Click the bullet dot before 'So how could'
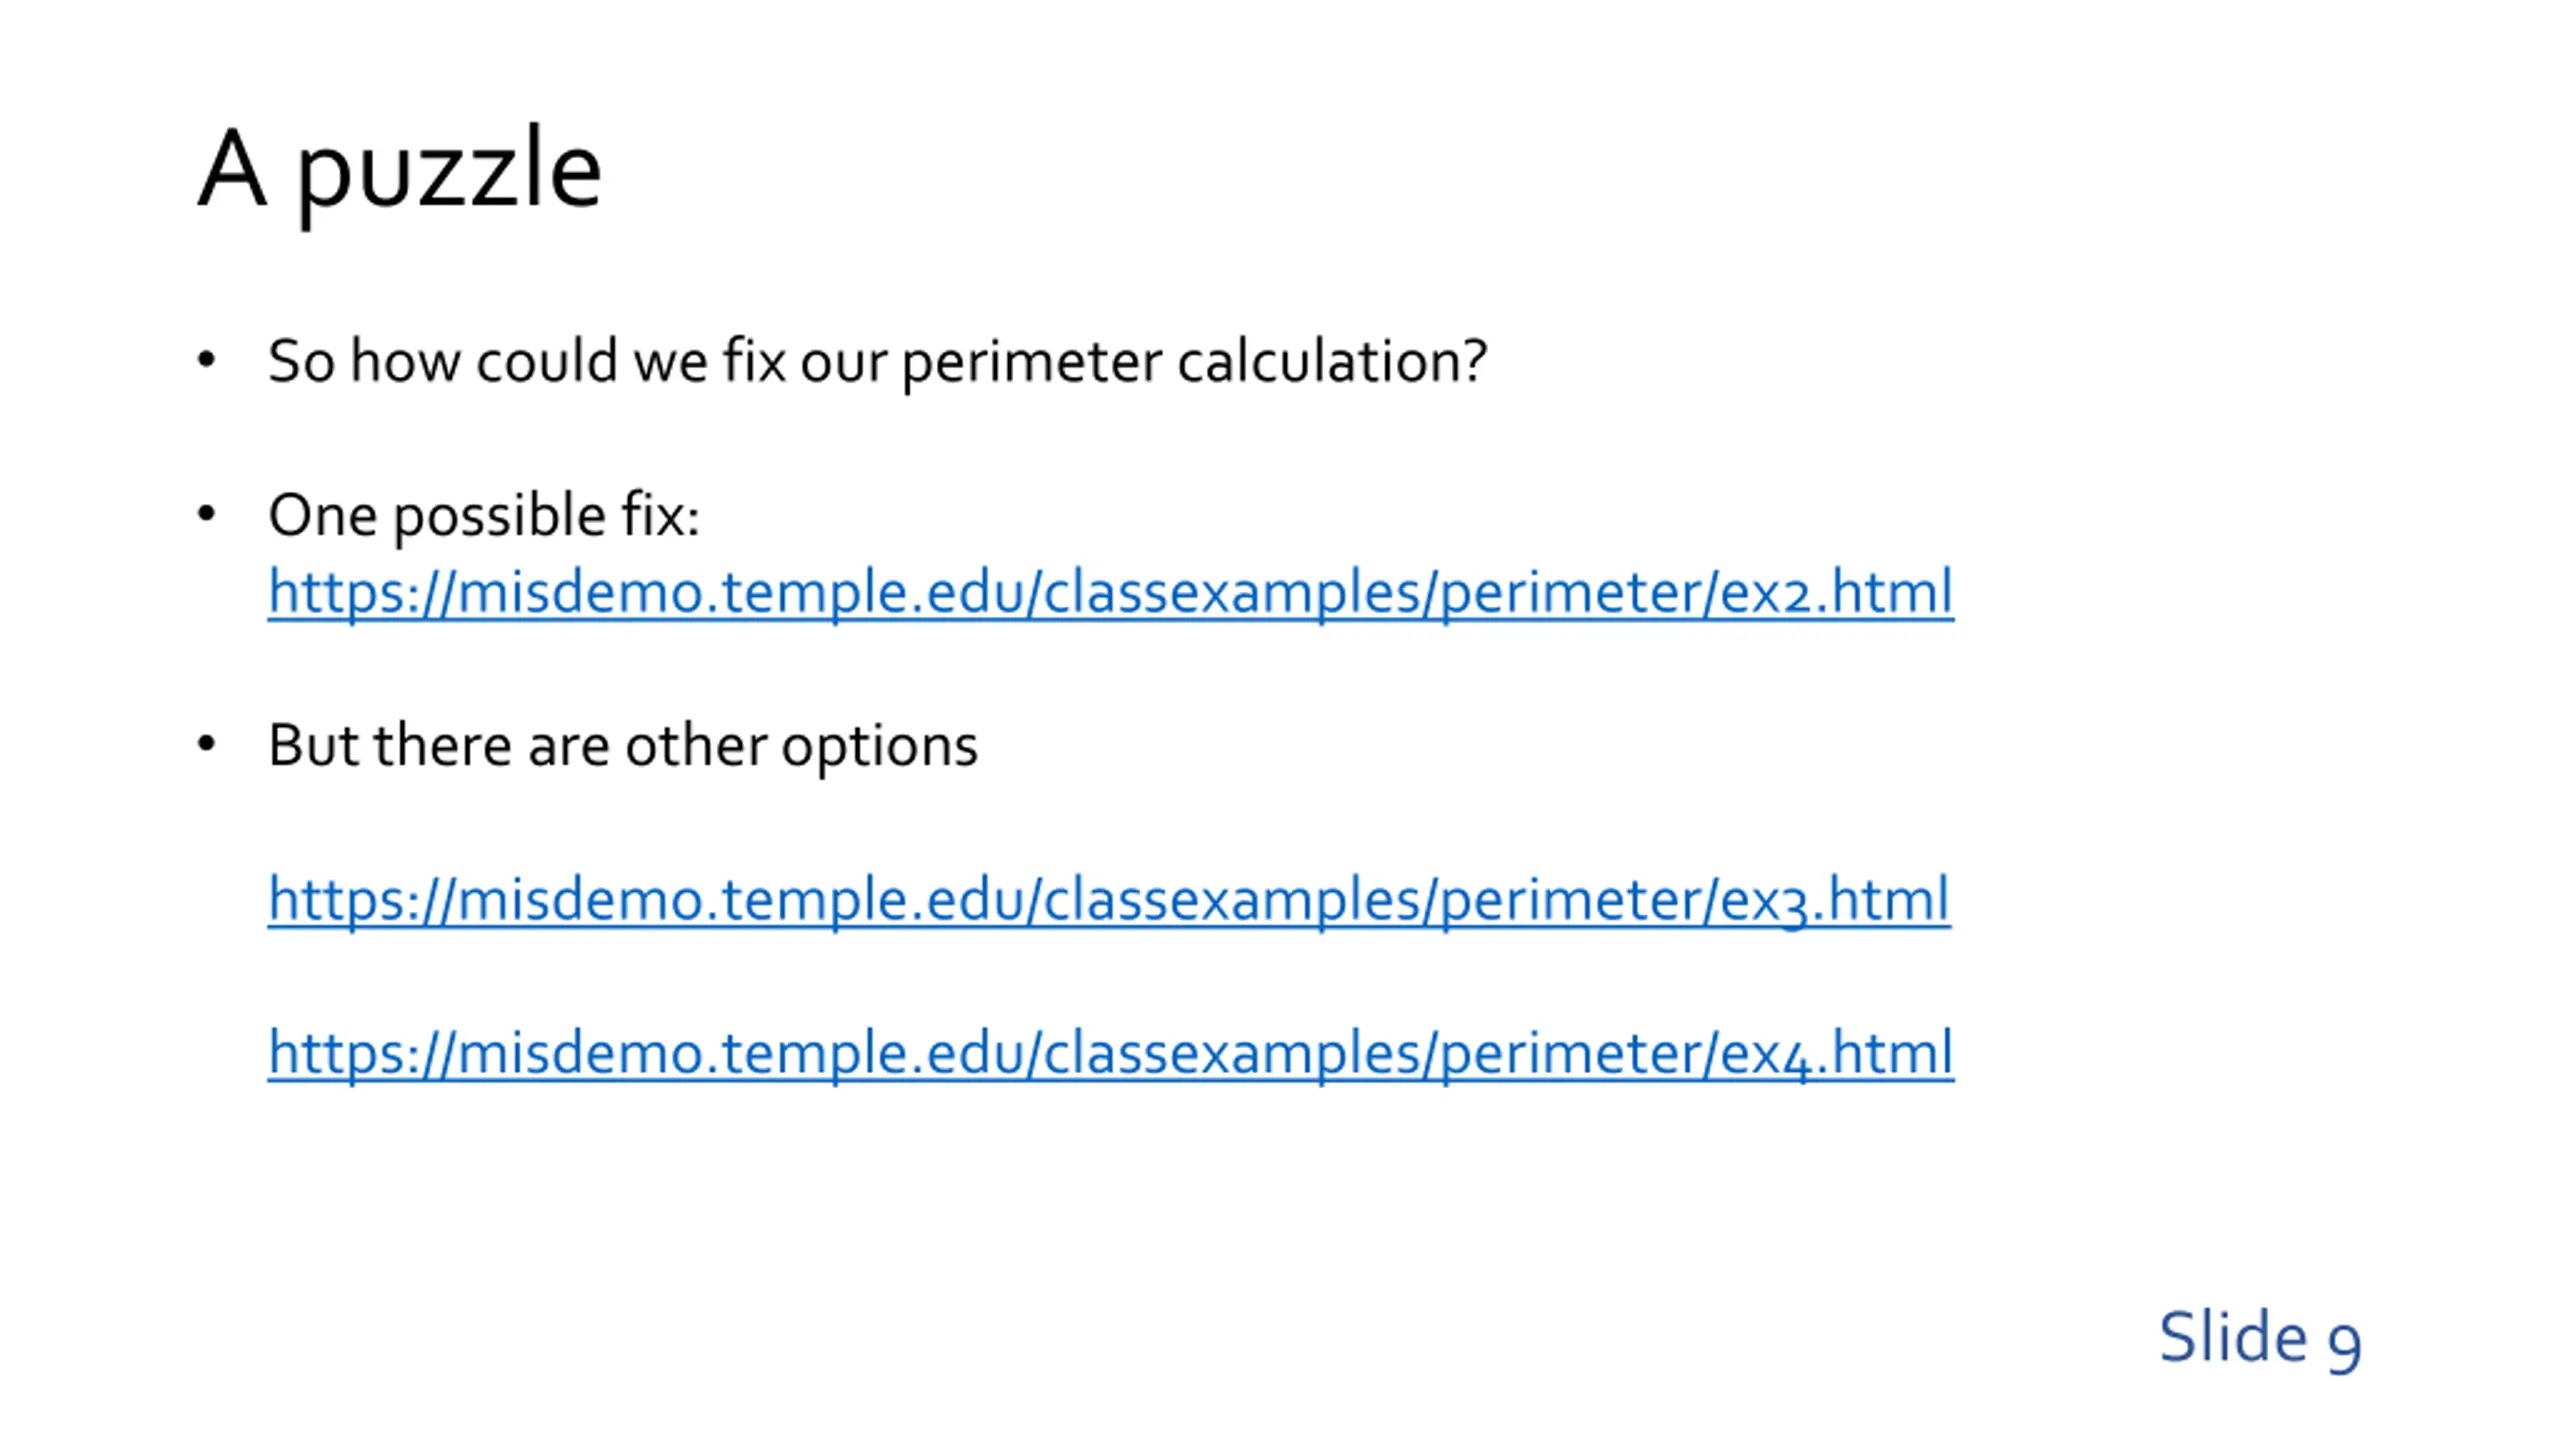The height and width of the screenshot is (1440, 2560). [206, 359]
